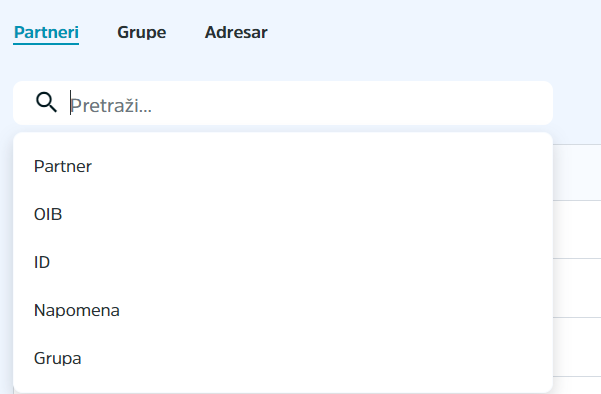The width and height of the screenshot is (601, 394).
Task: Choose the OIB filter option
Action: click(283, 214)
